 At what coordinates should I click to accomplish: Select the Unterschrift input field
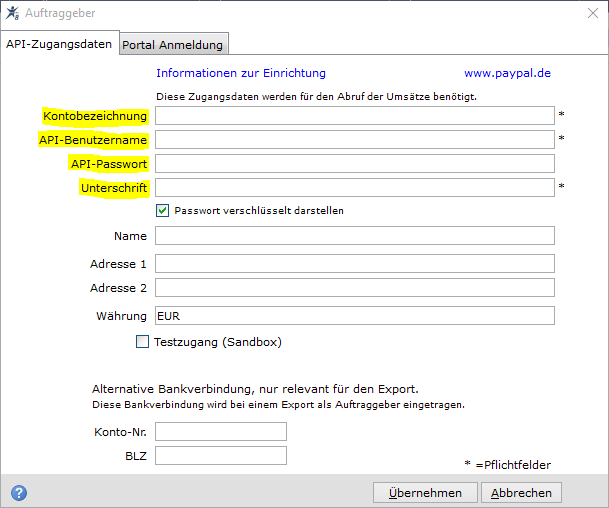(x=355, y=188)
